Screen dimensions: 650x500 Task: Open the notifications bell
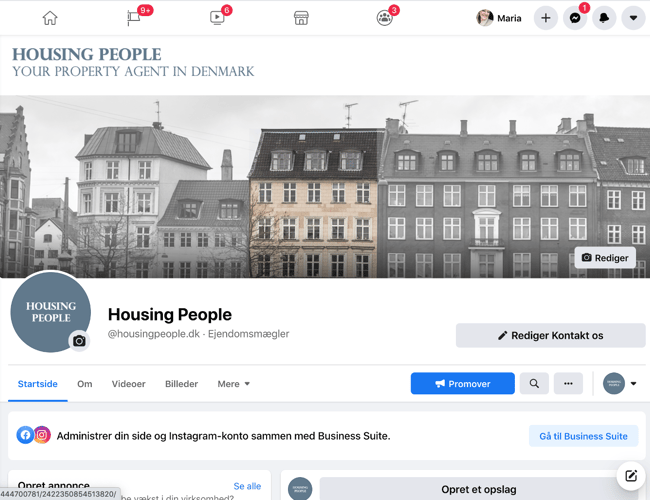point(604,18)
